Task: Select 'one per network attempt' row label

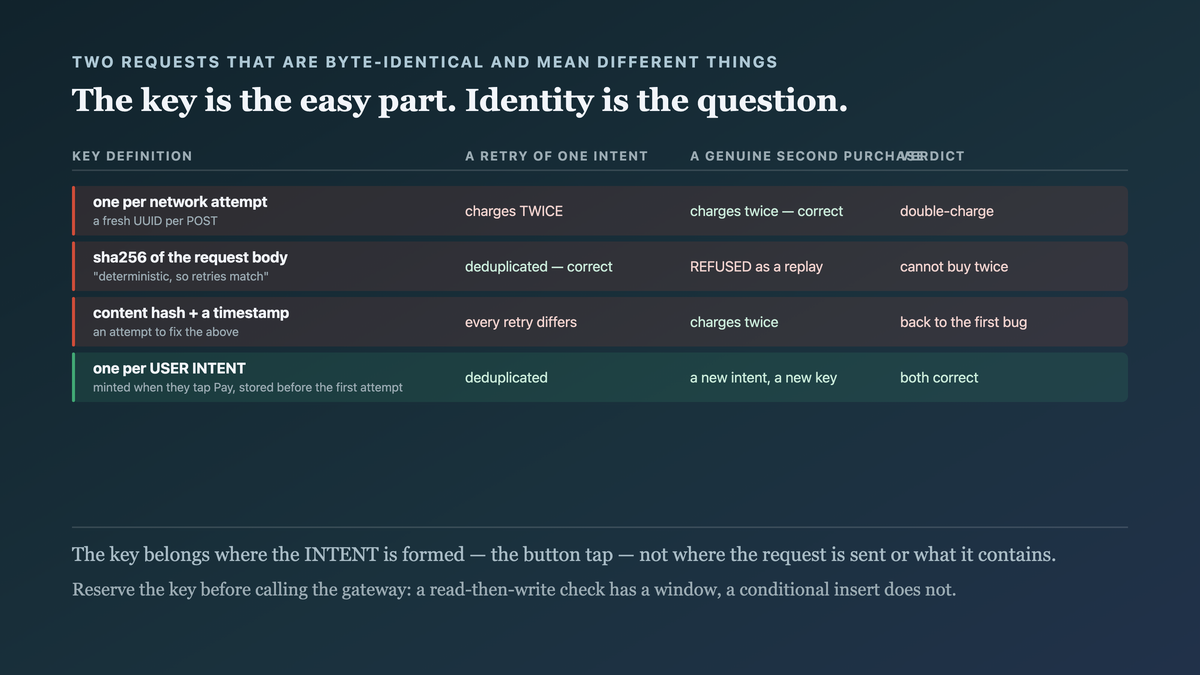Action: 180,202
